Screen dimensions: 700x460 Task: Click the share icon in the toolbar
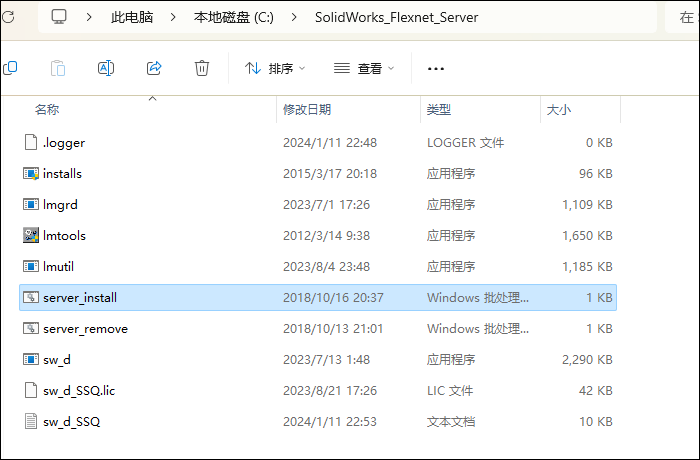[154, 68]
